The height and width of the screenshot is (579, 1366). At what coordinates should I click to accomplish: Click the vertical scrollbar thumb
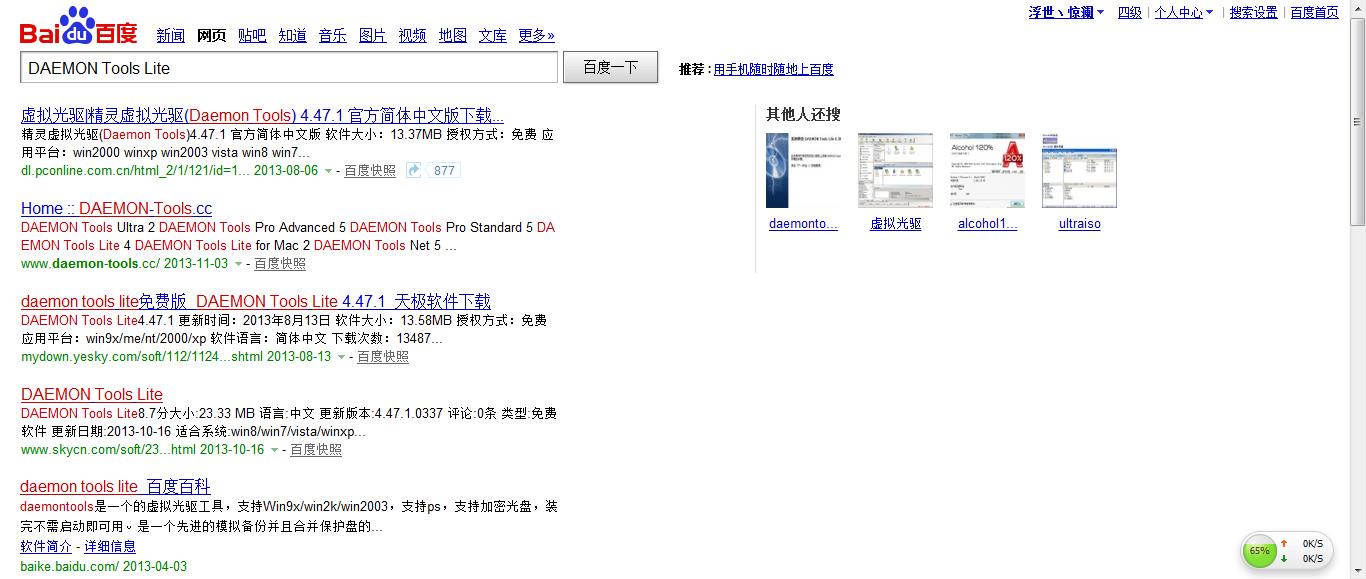1357,122
